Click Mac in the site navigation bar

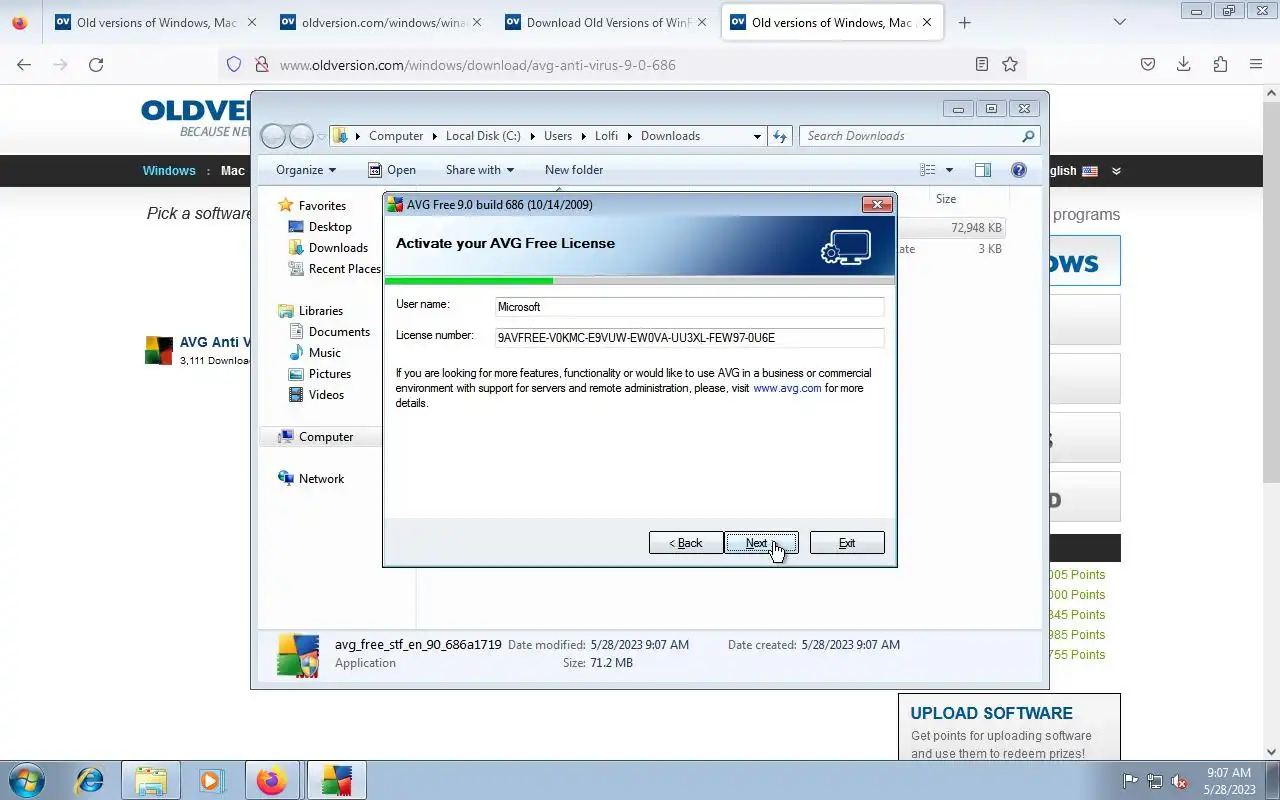pos(233,171)
